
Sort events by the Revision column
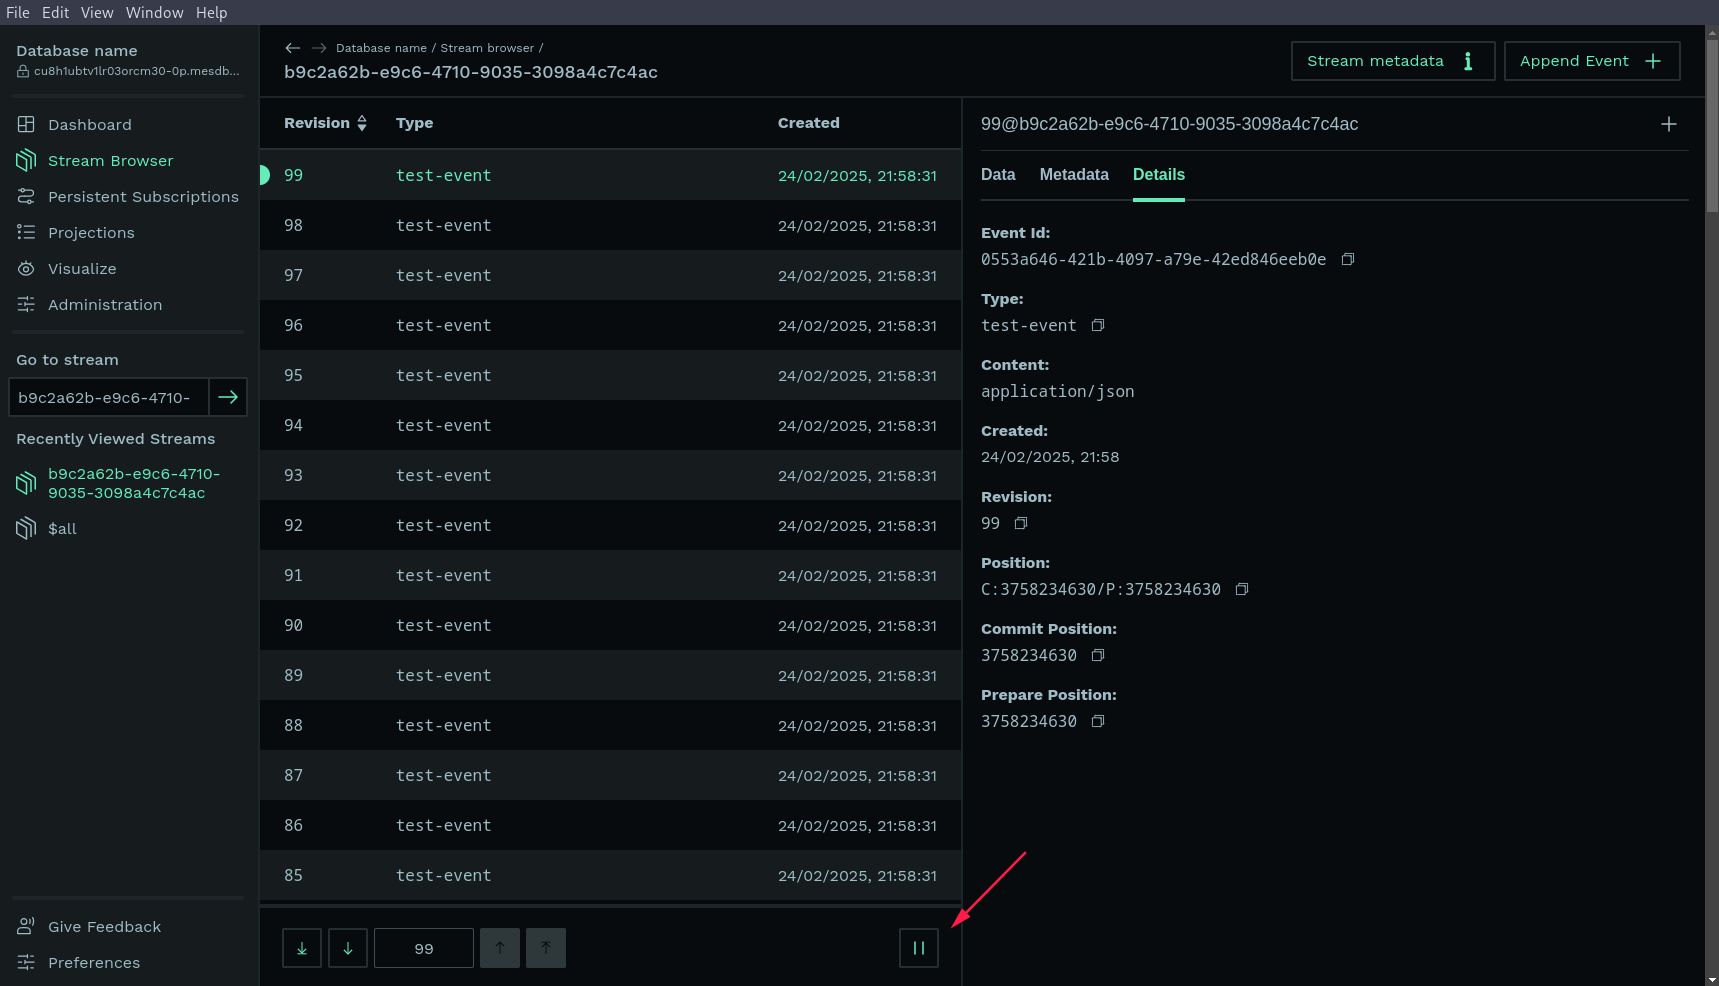(x=325, y=123)
